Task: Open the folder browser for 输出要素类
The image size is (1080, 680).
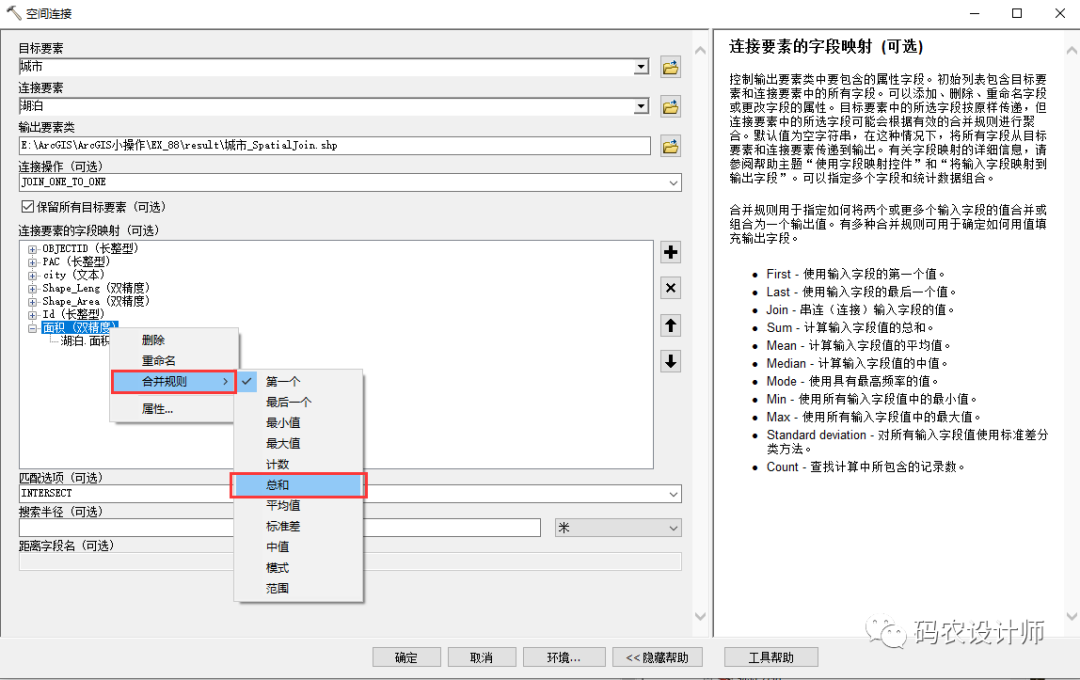Action: (670, 146)
